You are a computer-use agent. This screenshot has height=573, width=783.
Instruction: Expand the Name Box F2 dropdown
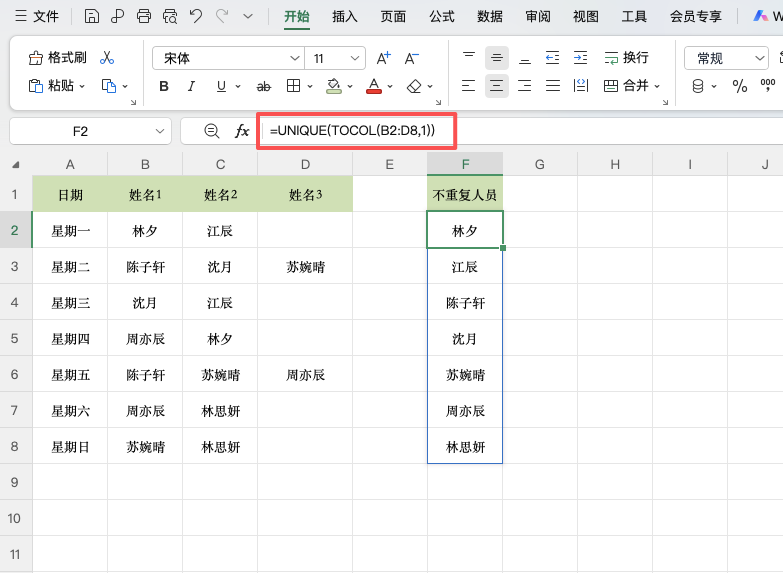(160, 131)
